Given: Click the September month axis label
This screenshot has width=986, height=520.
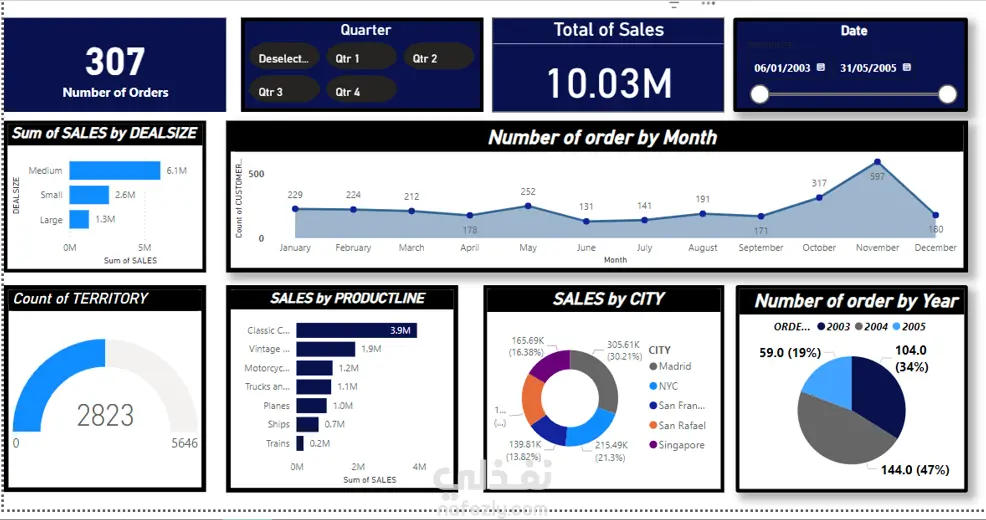Looking at the screenshot, I should click(761, 248).
